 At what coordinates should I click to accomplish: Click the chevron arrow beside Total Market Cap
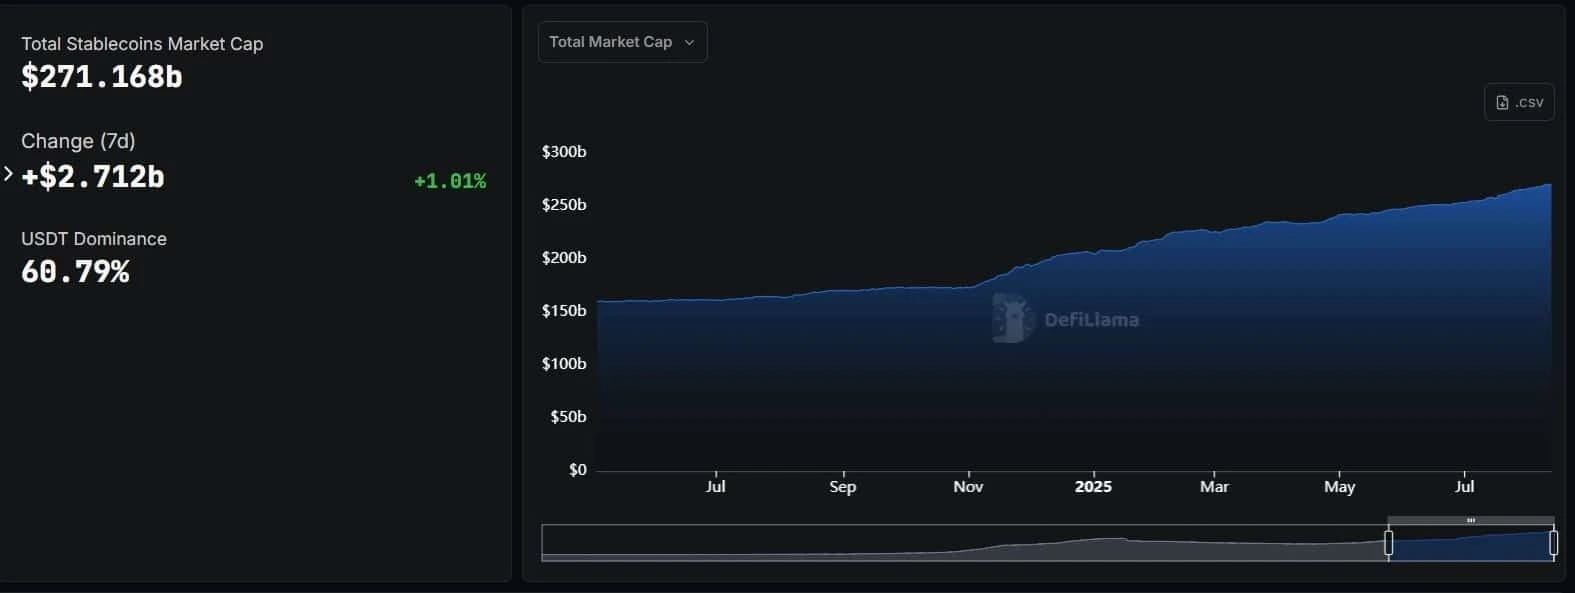point(689,42)
